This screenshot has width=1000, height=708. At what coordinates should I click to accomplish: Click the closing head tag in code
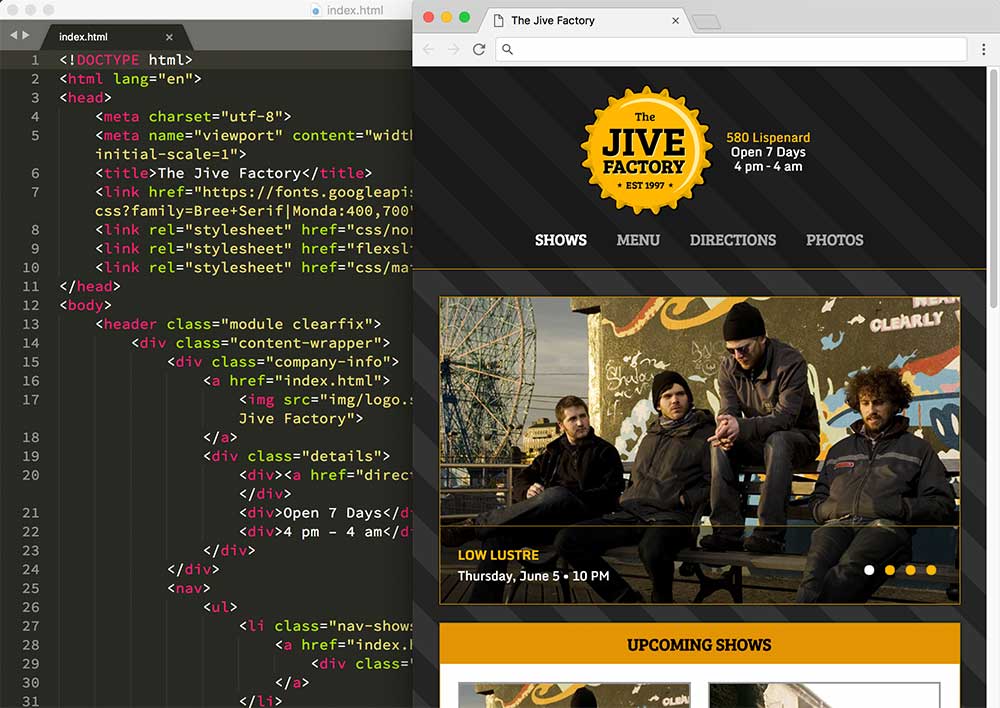click(x=89, y=286)
